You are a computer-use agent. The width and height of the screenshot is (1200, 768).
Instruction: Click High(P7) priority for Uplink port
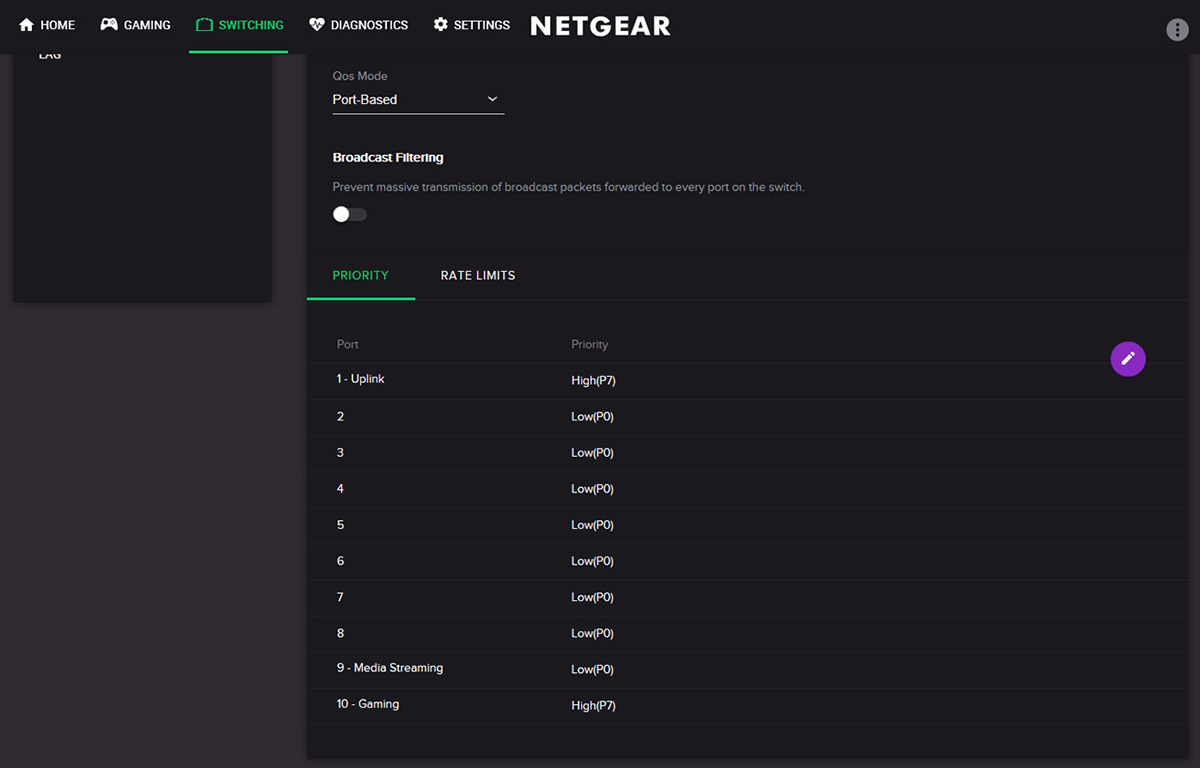tap(593, 381)
